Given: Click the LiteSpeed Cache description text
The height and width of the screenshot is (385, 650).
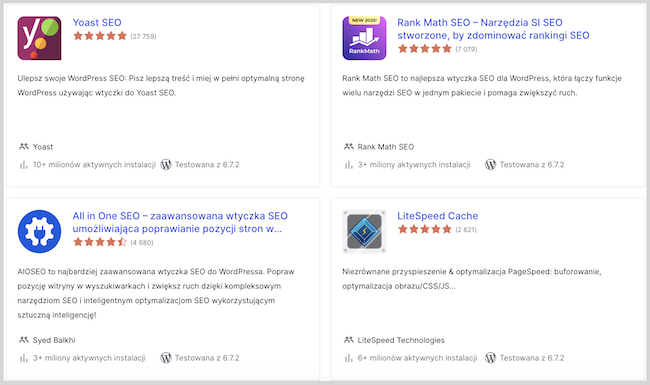Looking at the screenshot, I should tap(472, 279).
